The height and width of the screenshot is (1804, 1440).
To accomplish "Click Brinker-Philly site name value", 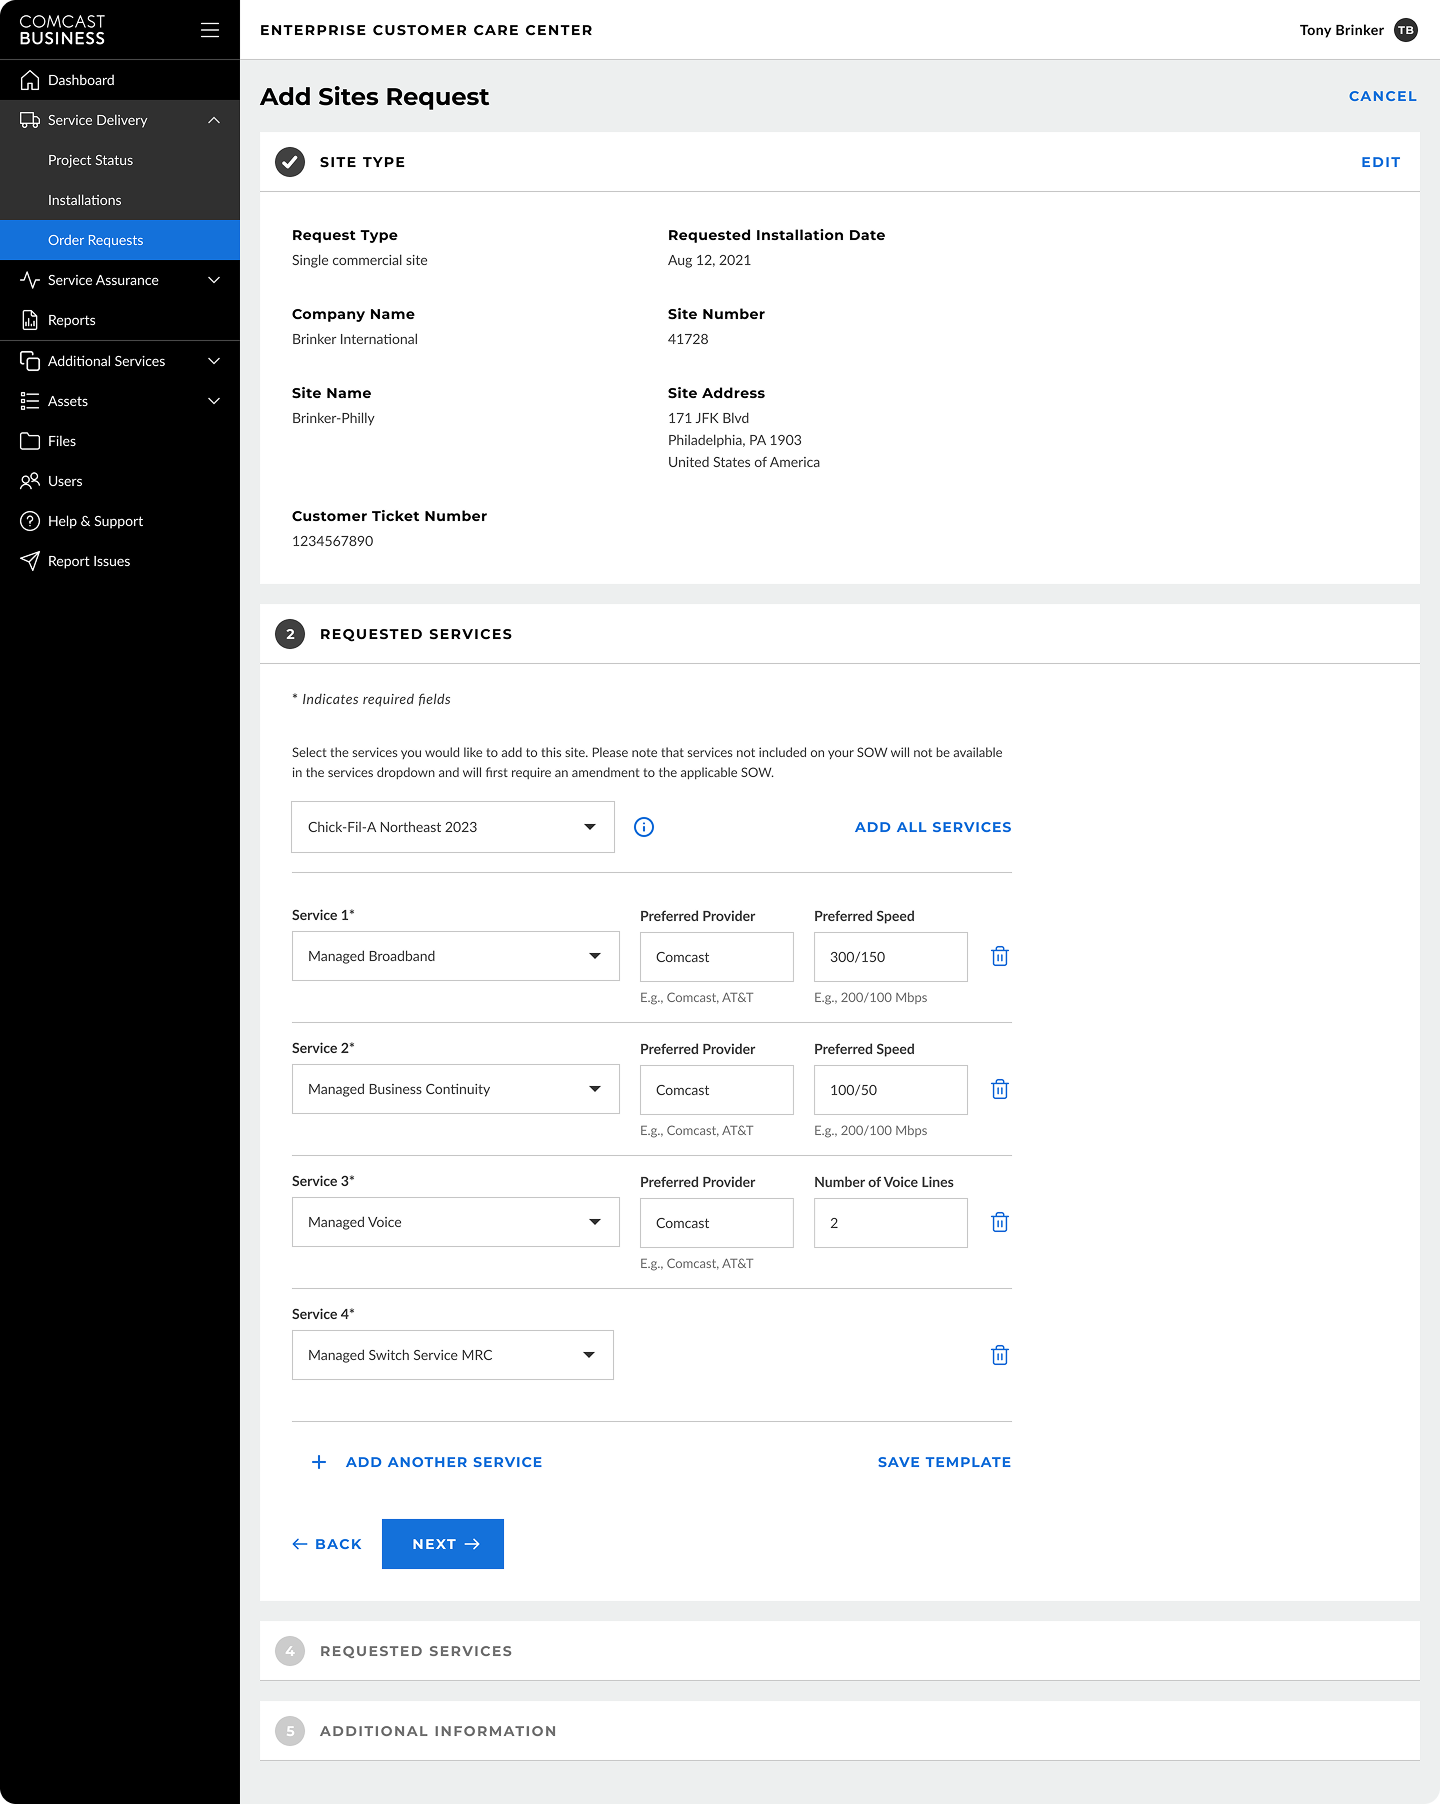I will 333,418.
